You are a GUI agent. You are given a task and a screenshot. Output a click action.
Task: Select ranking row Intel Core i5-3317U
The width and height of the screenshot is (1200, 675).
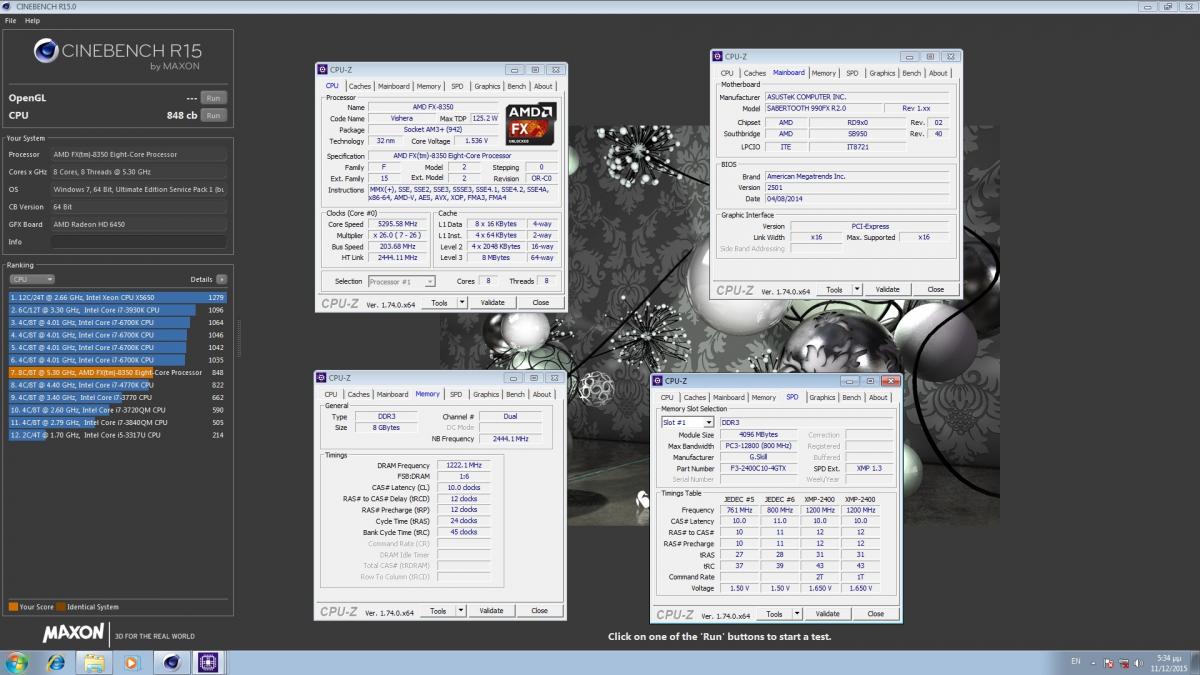(117, 435)
